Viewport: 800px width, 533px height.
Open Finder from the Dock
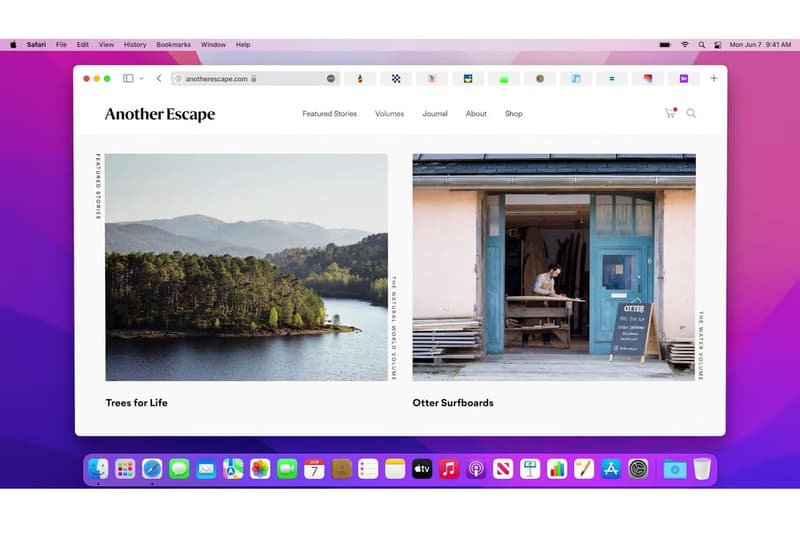[x=98, y=469]
